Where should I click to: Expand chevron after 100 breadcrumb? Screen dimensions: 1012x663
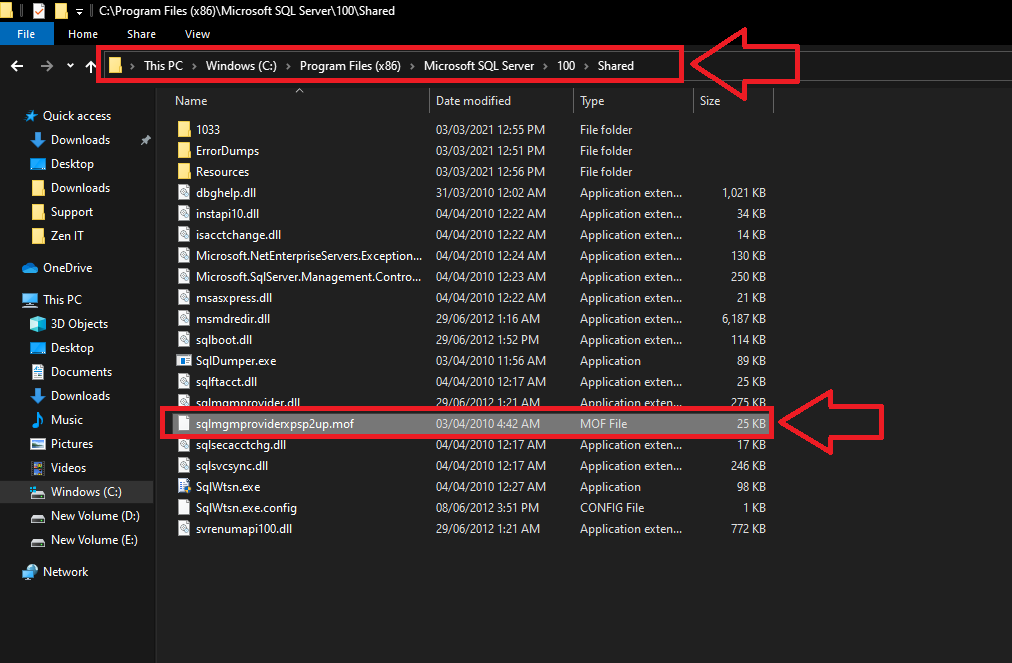pos(586,66)
